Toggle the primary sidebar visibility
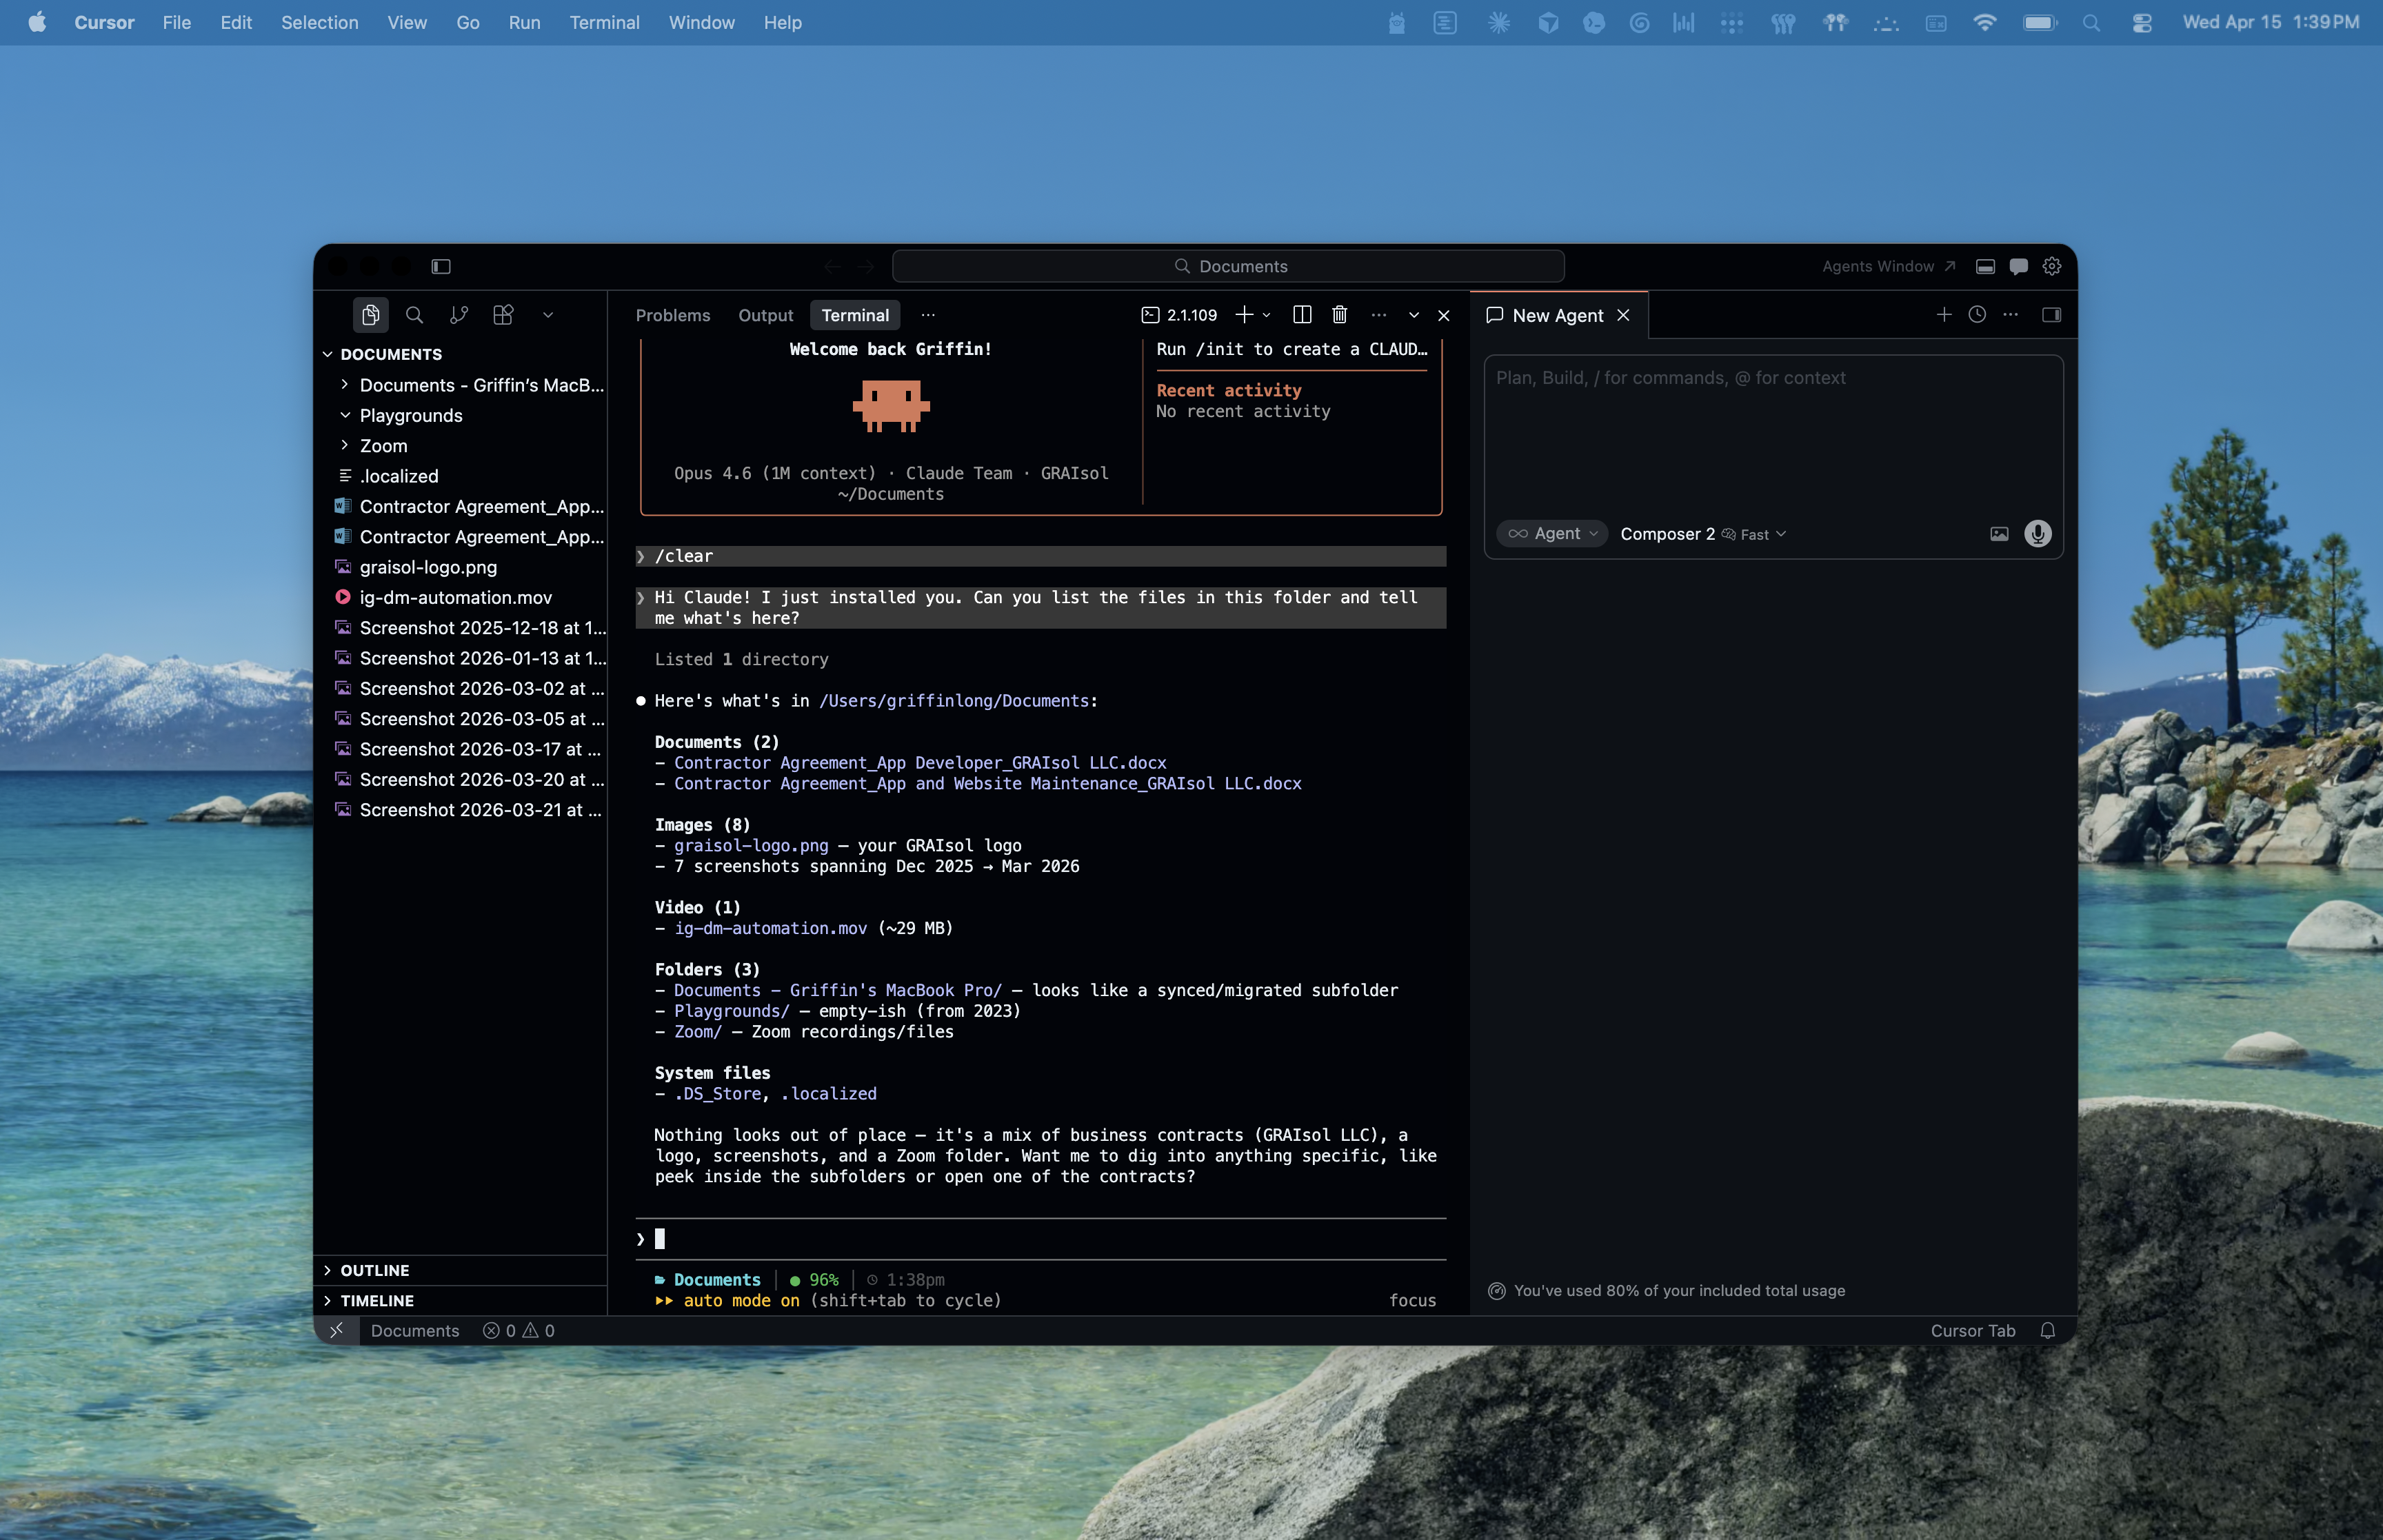The height and width of the screenshot is (1540, 2383). pos(441,266)
